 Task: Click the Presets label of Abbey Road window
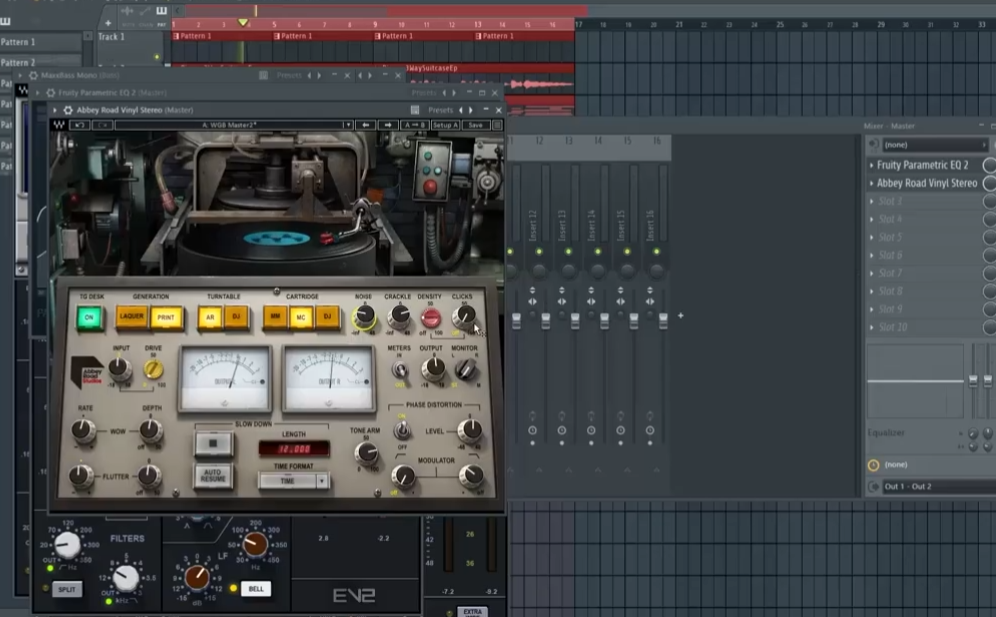440,110
